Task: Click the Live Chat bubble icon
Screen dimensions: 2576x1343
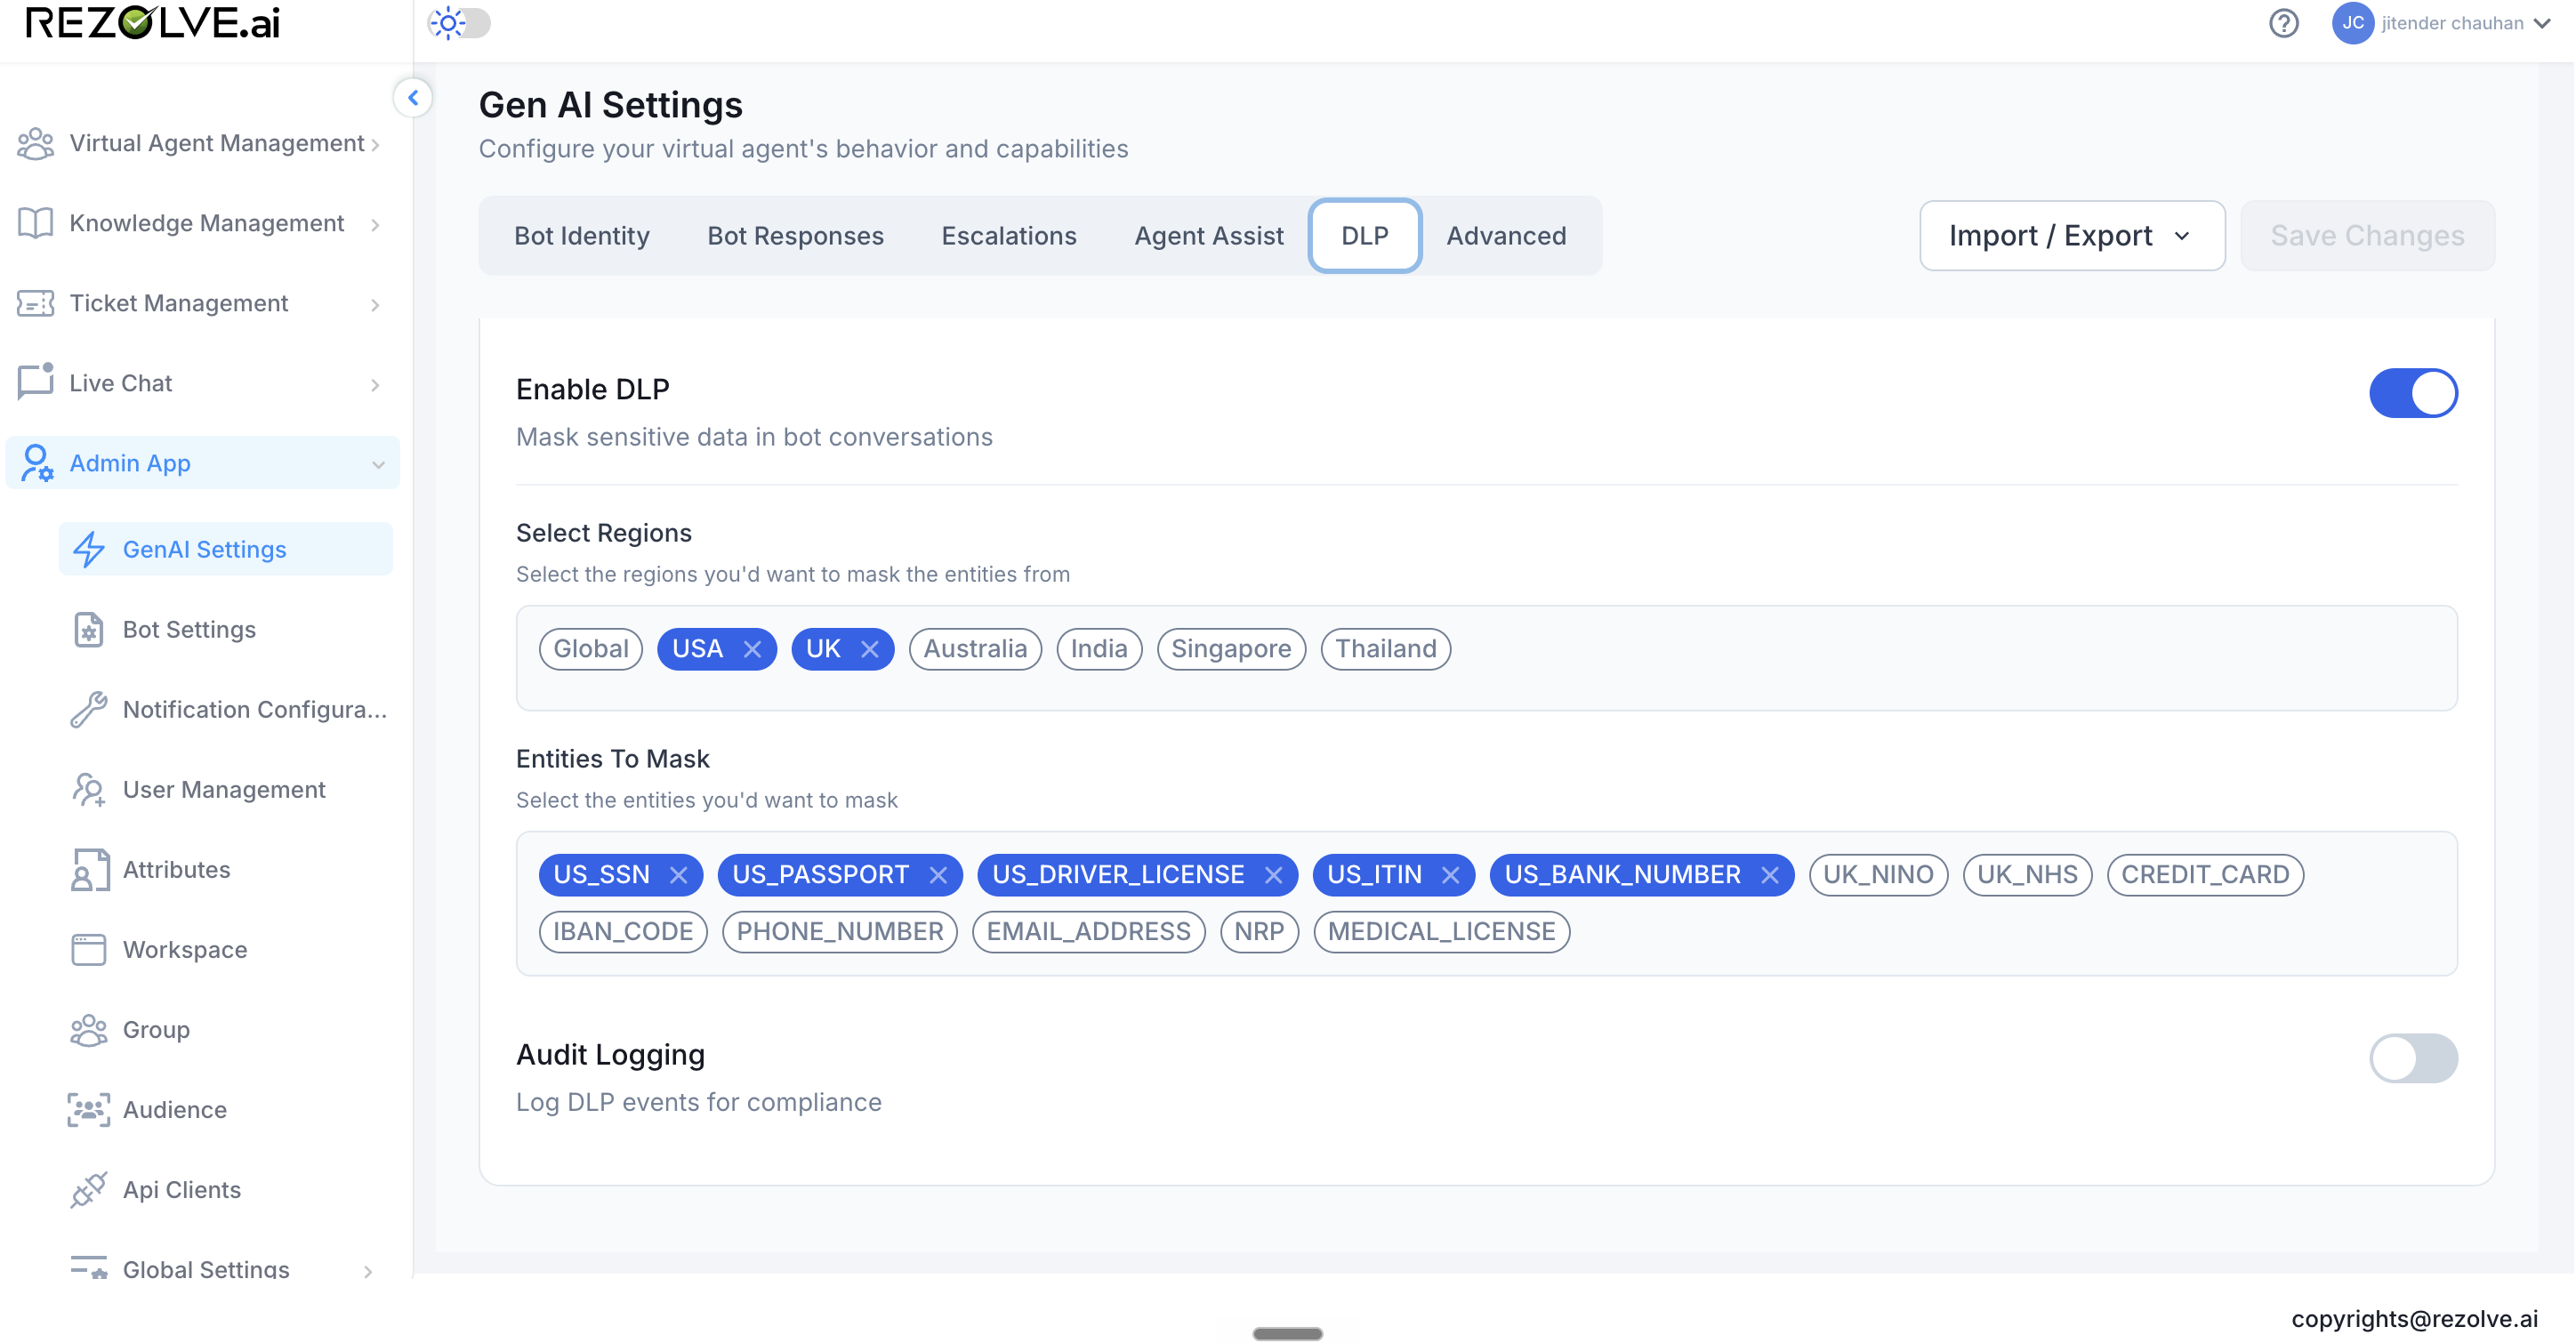Action: 36,382
